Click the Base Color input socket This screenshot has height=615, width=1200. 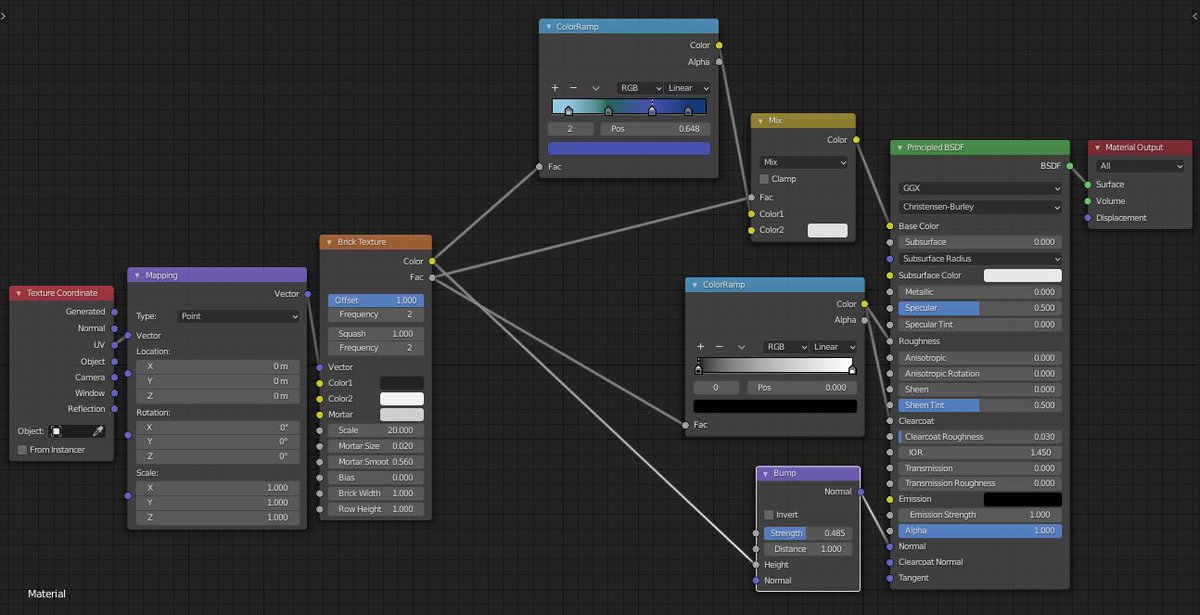tap(889, 226)
